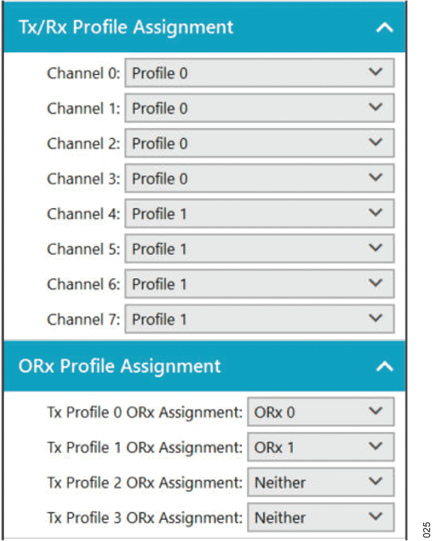The image size is (435, 541).
Task: Click the 'Channel 7:' label
Action: (83, 319)
